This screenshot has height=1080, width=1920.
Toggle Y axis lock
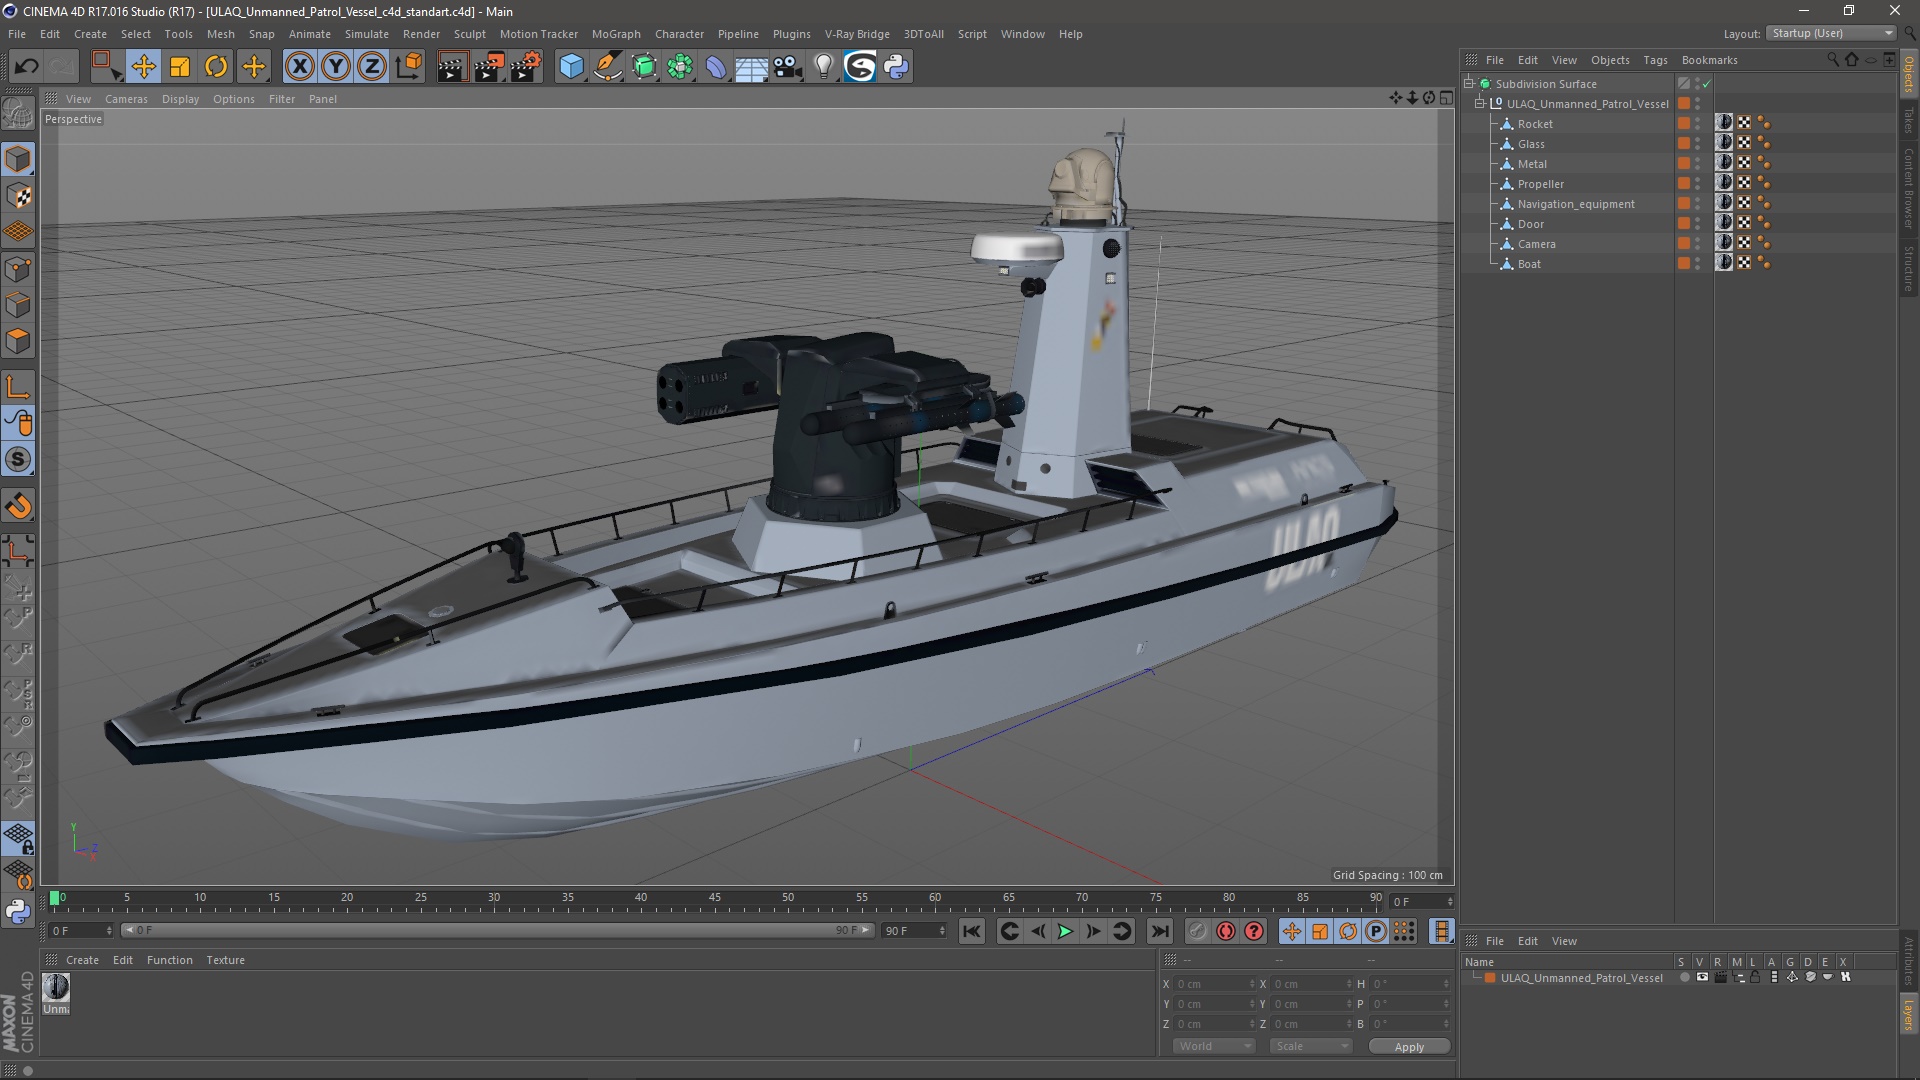(336, 67)
